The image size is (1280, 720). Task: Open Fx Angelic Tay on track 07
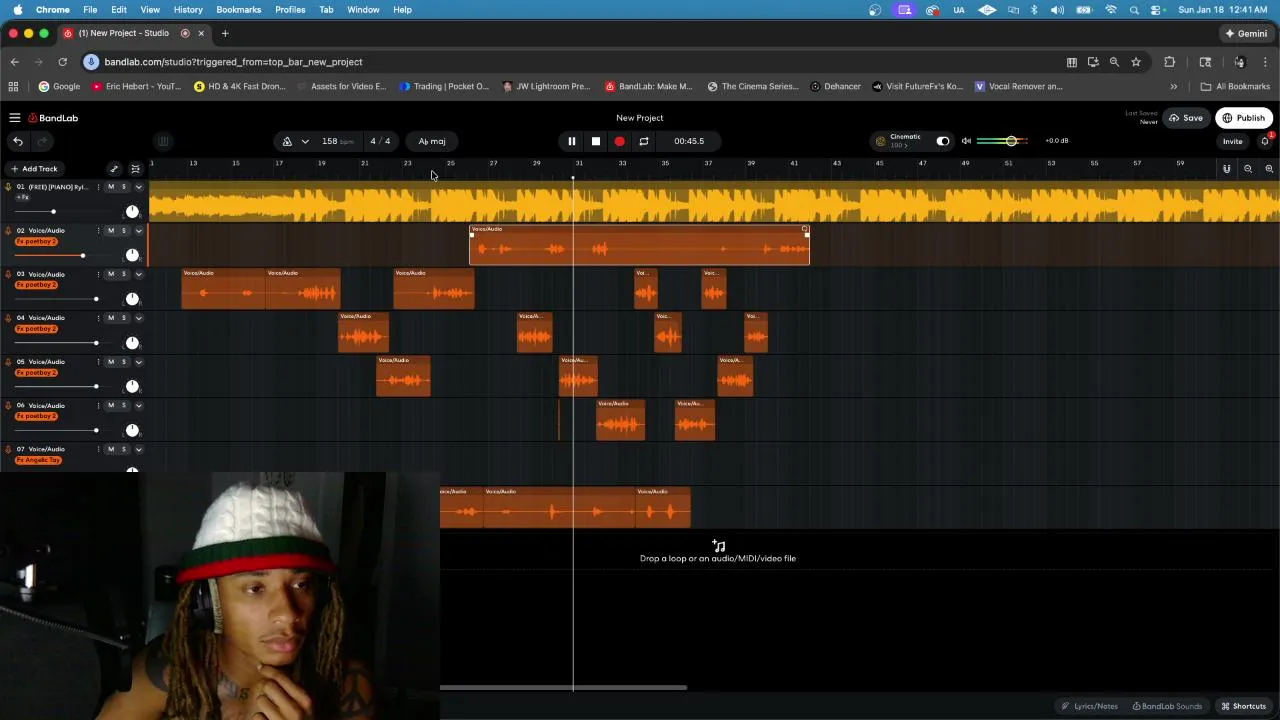click(x=39, y=460)
